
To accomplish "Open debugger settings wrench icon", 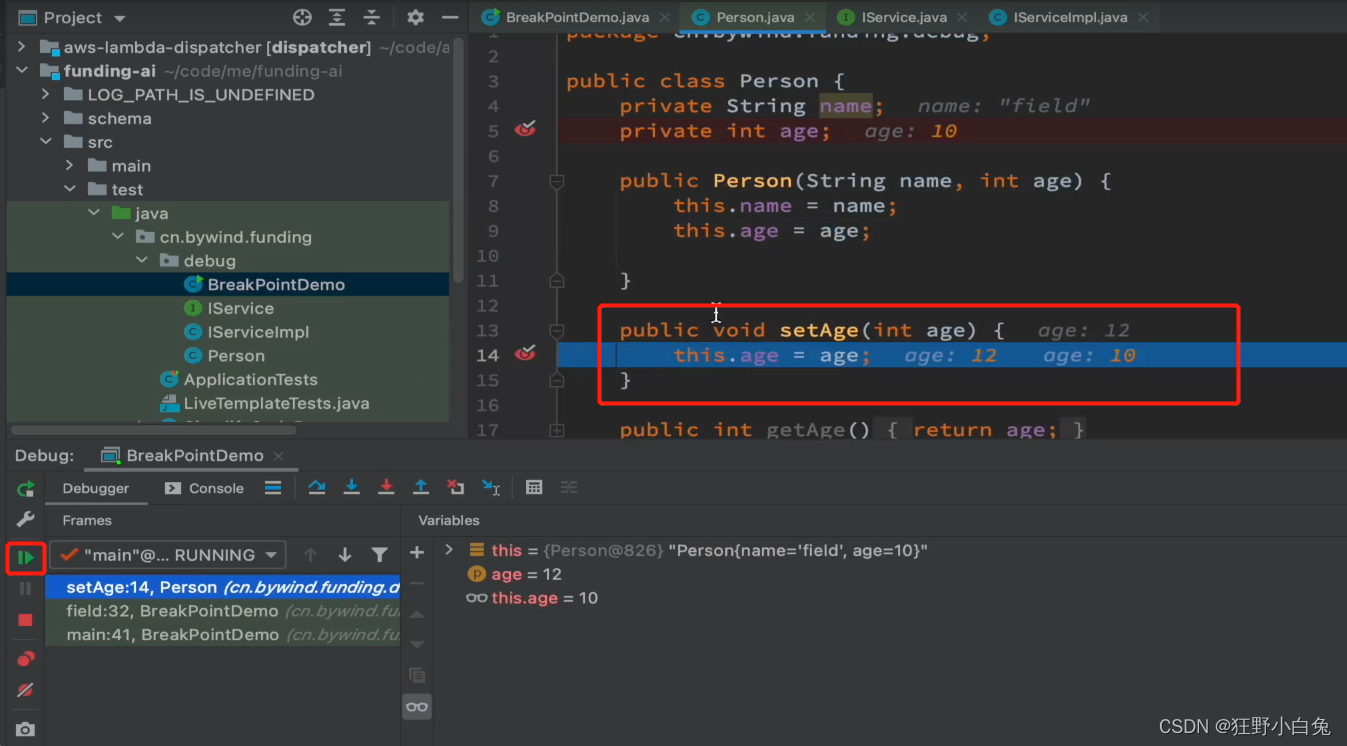I will pyautogui.click(x=26, y=519).
